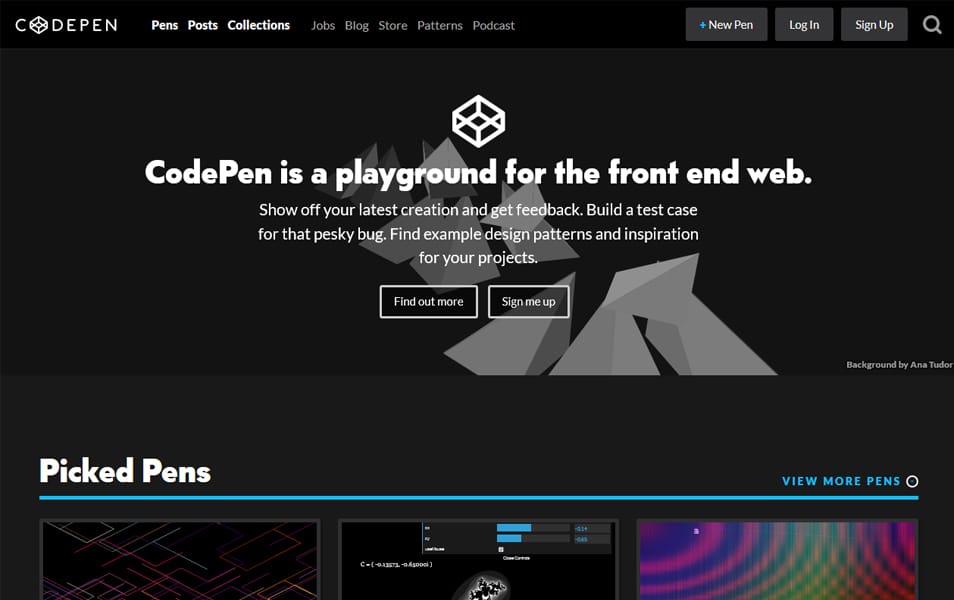Open the Podcast link

pos(493,25)
